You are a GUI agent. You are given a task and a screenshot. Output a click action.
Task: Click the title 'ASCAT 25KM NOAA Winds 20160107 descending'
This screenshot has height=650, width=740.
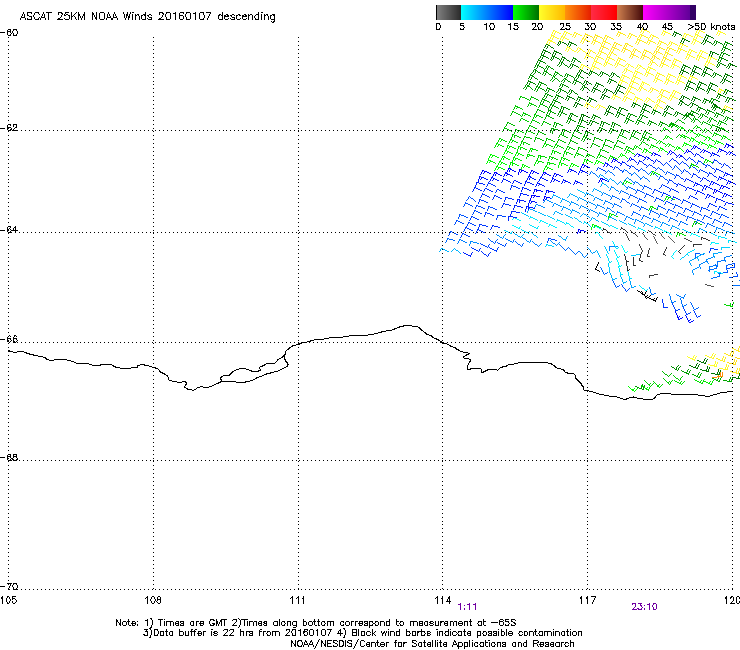[x=147, y=16]
